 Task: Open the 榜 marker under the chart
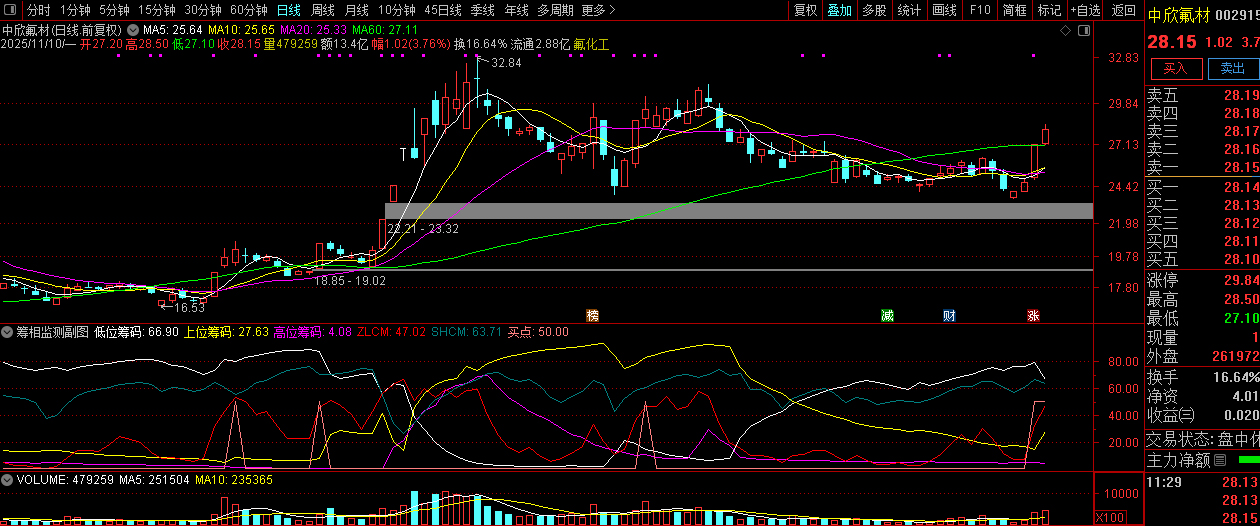coord(593,315)
